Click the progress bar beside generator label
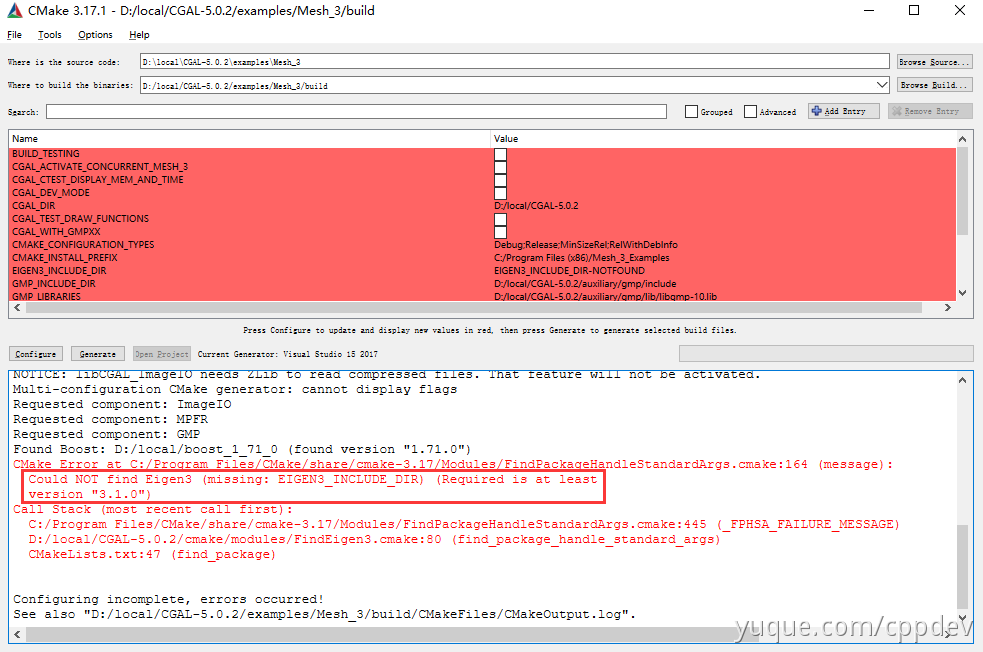 pos(826,354)
